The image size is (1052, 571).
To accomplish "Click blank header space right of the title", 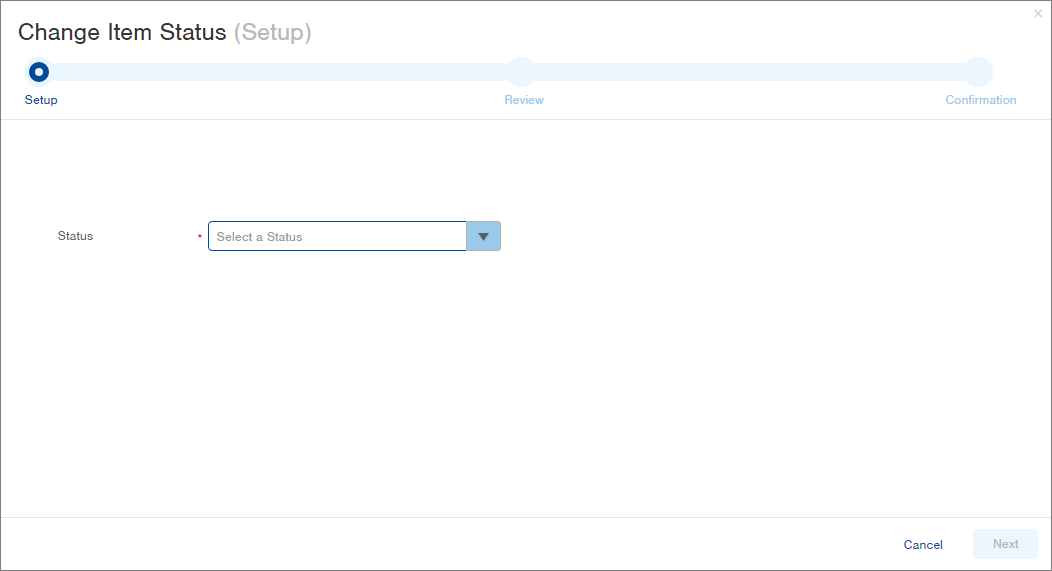I will (x=650, y=32).
